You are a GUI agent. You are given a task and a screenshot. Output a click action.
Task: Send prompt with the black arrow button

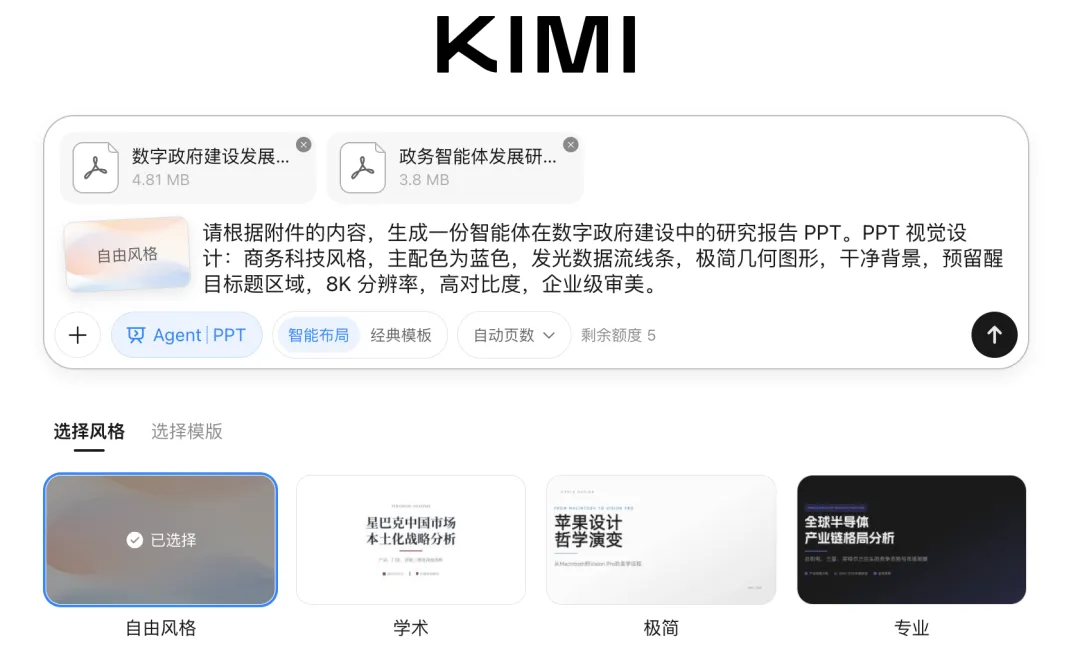point(994,335)
